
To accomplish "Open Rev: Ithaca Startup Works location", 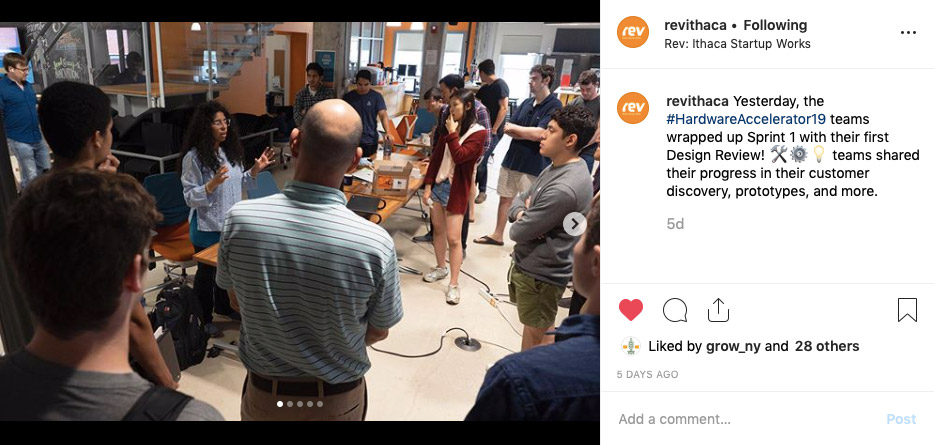I will [737, 43].
